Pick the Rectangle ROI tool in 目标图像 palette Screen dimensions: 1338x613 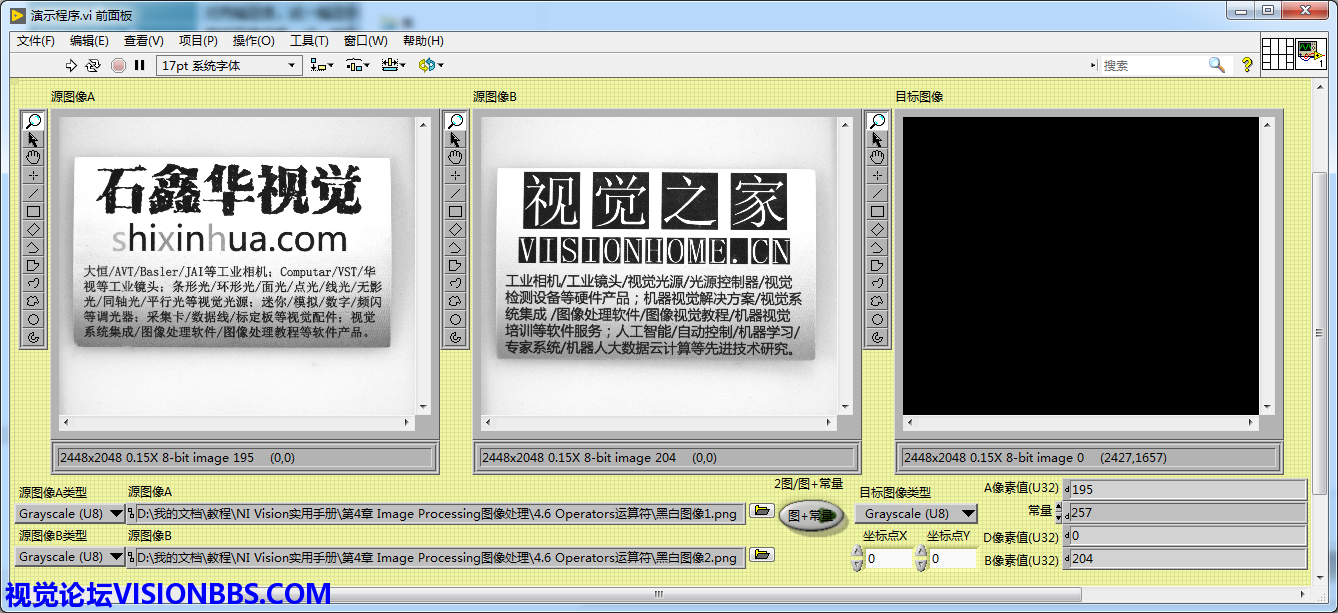coord(877,211)
